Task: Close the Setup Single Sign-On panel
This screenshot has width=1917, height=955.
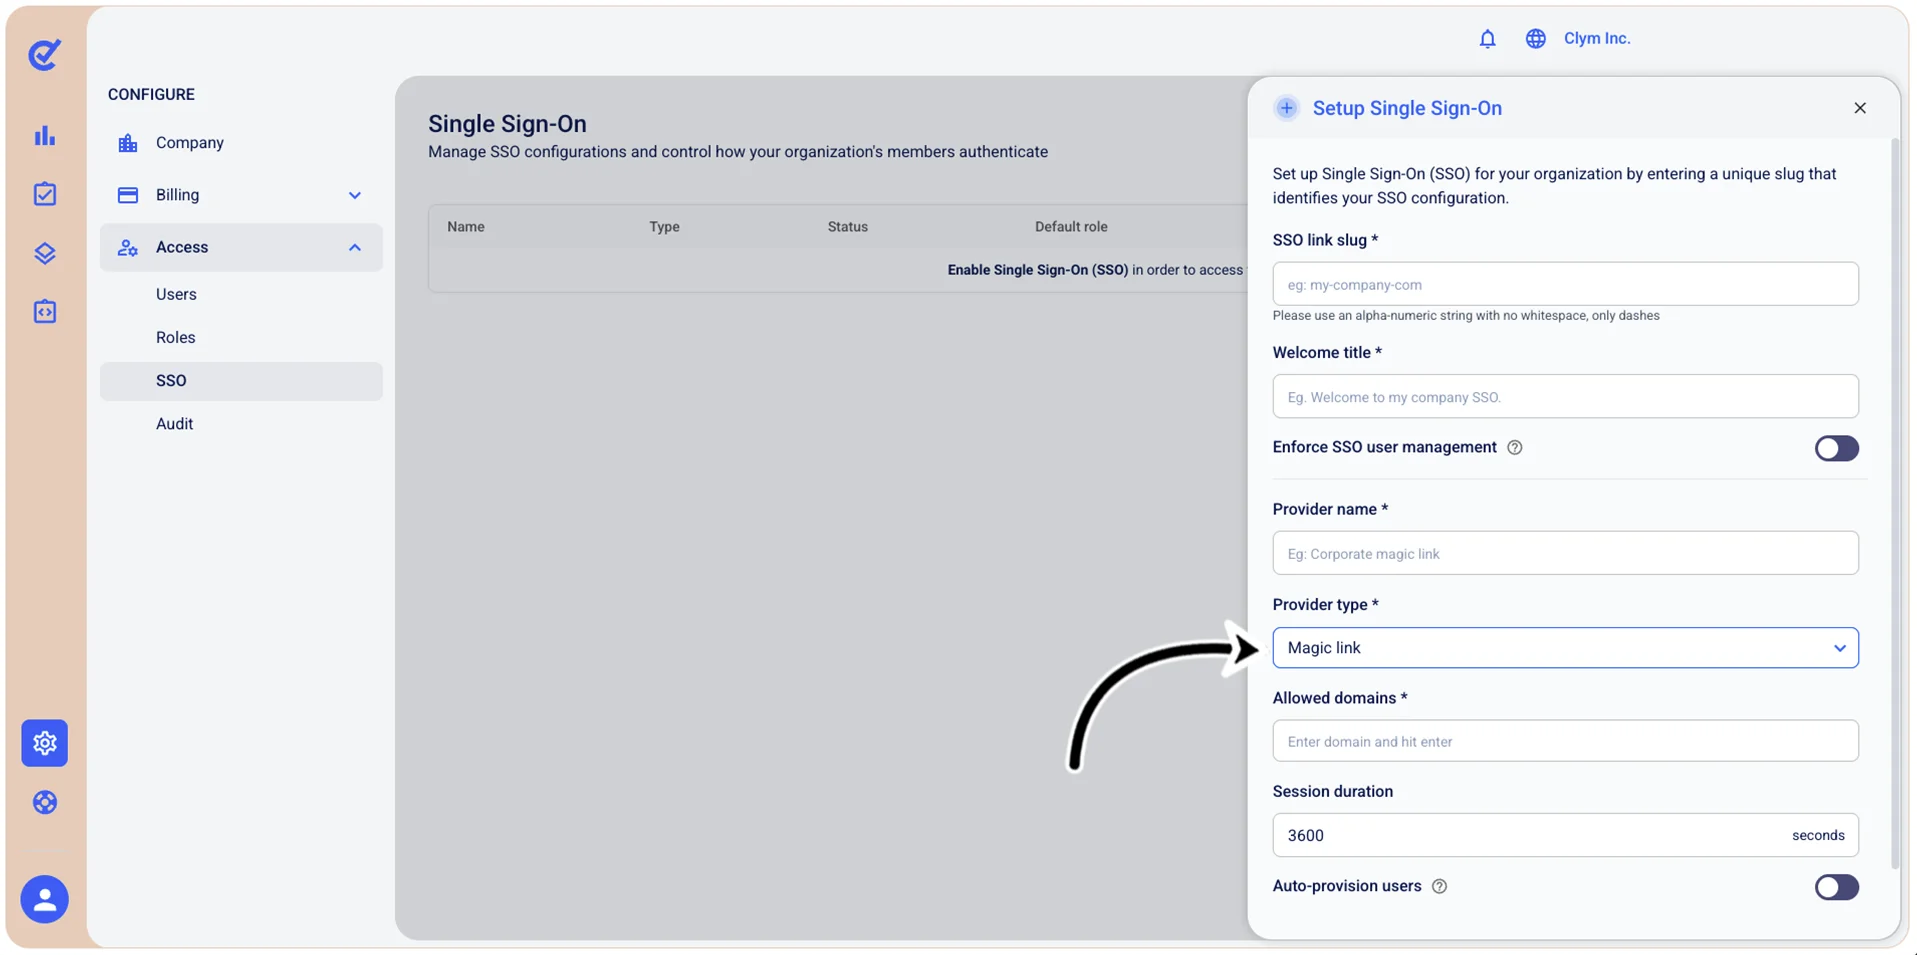Action: pos(1860,108)
